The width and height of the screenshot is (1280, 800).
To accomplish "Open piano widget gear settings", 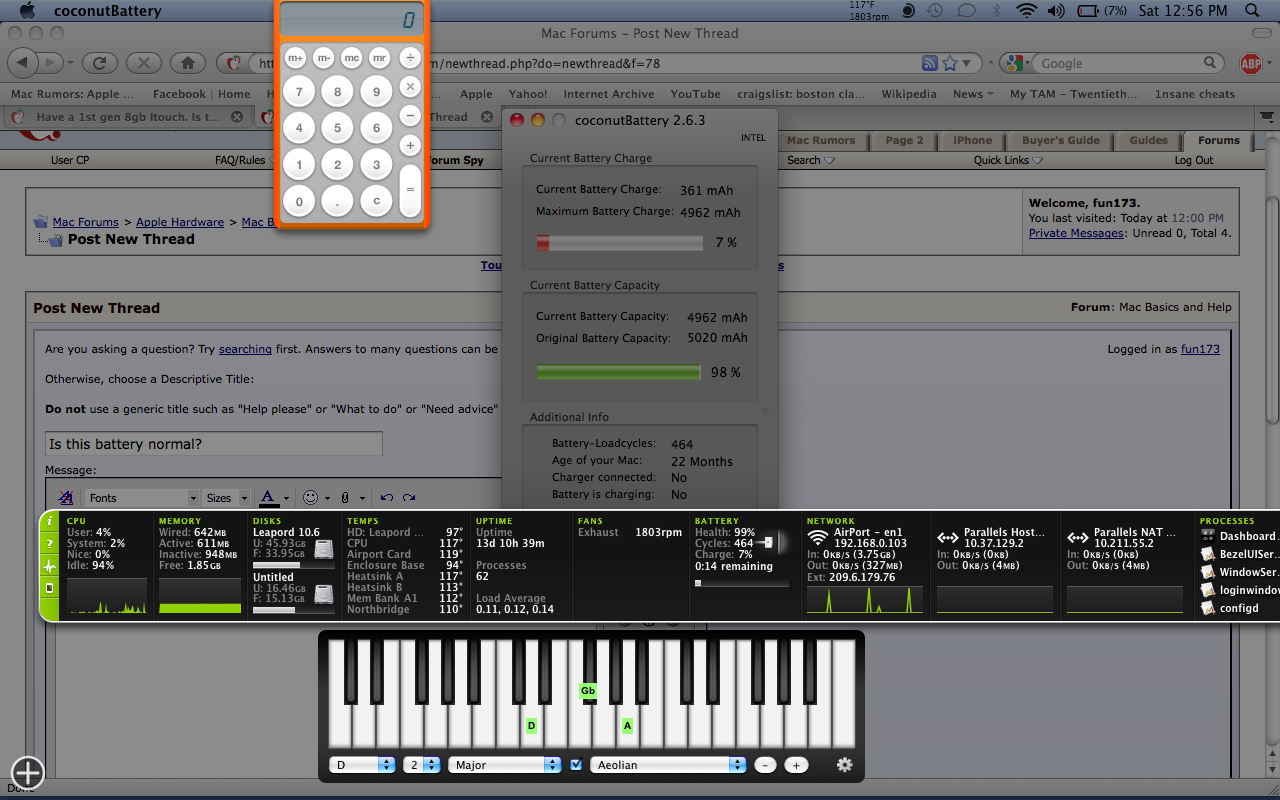I will click(x=845, y=765).
